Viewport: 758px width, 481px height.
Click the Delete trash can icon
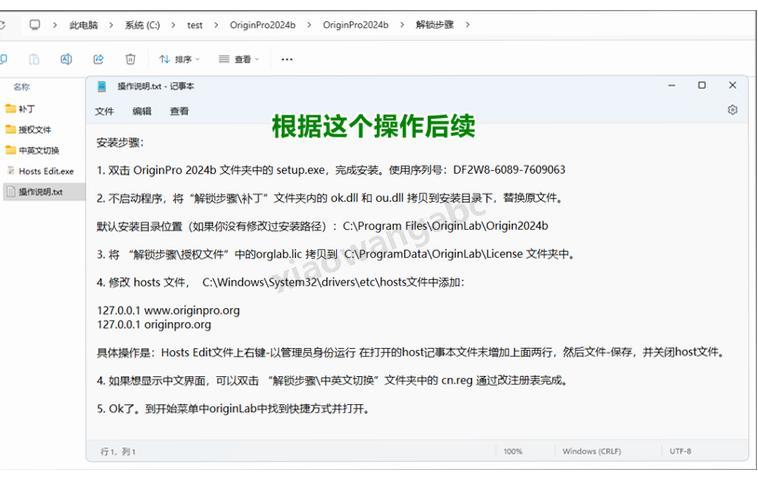pos(130,59)
